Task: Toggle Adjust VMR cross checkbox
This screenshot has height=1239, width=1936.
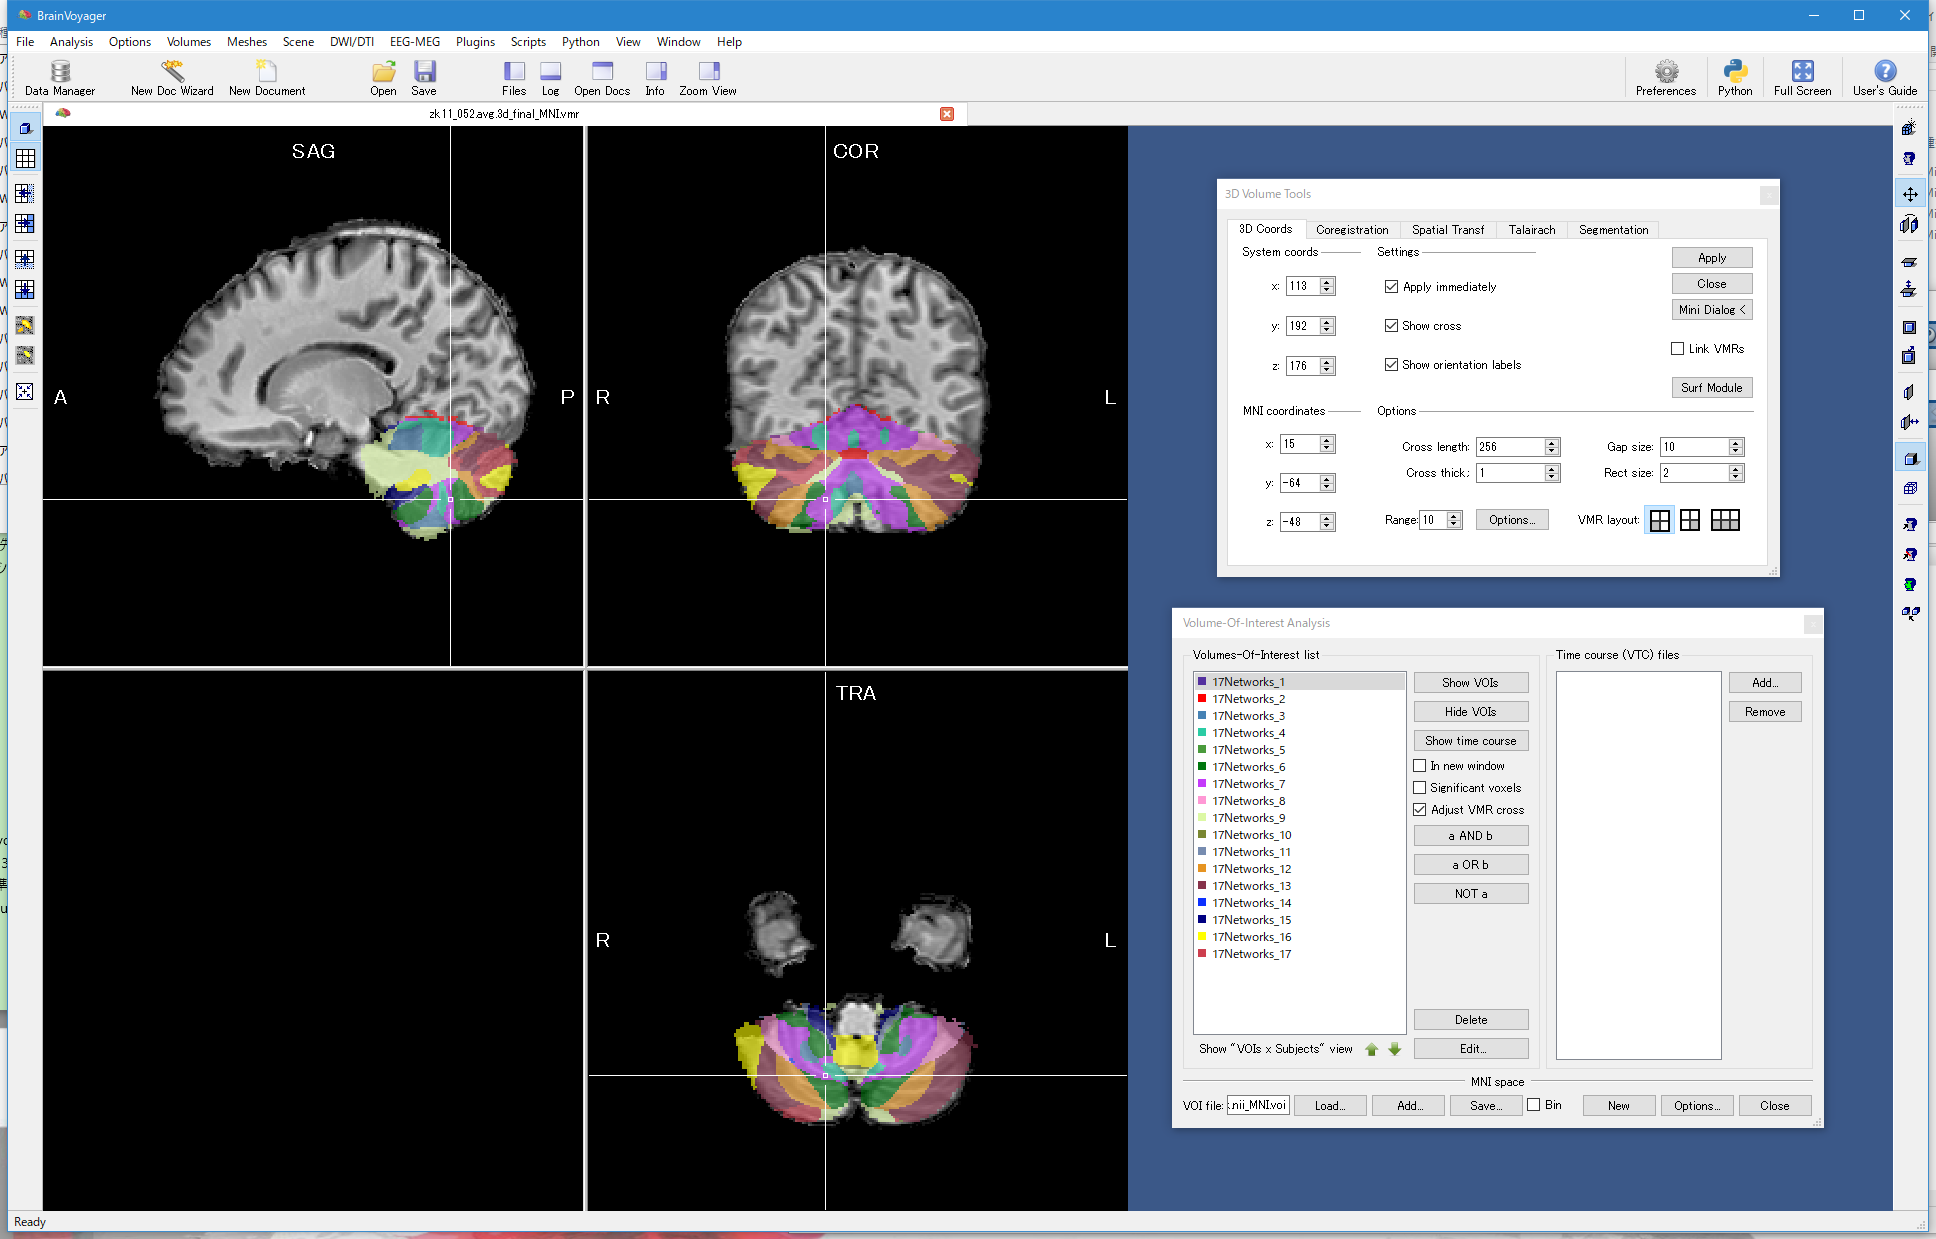Action: pyautogui.click(x=1419, y=810)
